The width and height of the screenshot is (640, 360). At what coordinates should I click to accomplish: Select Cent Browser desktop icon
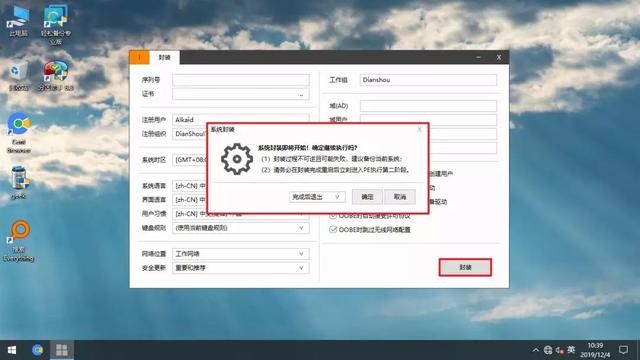[19, 133]
